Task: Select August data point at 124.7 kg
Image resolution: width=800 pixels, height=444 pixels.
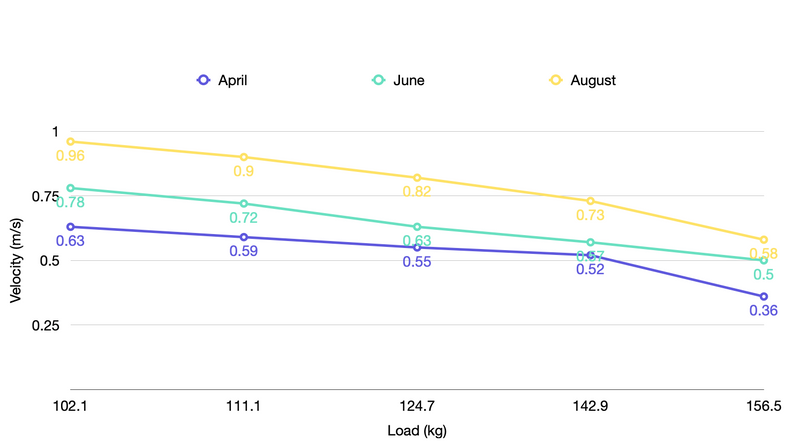Action: (417, 178)
